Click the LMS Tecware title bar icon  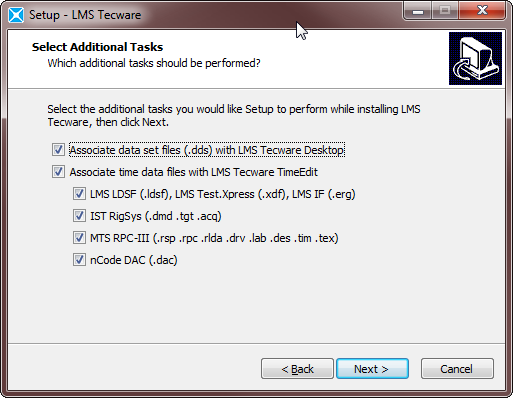pyautogui.click(x=16, y=15)
